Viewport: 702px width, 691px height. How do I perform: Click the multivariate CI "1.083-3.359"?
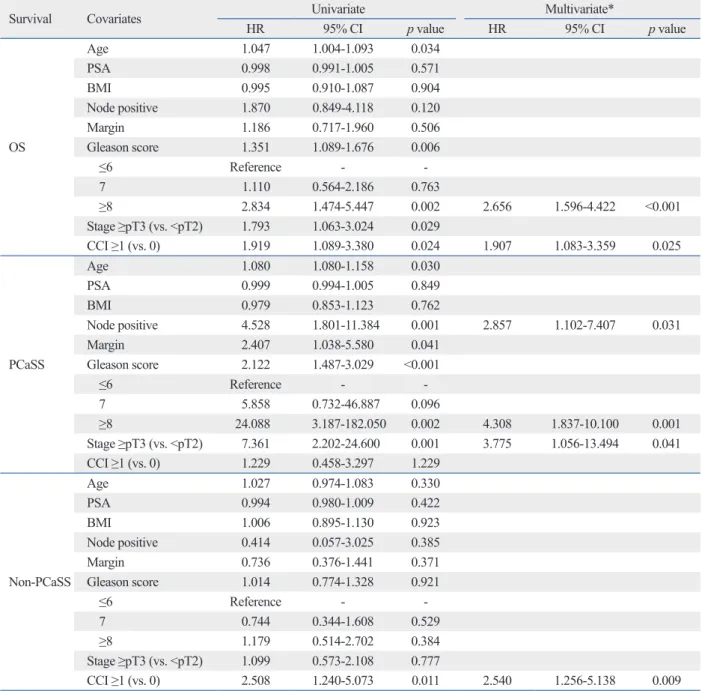click(585, 246)
